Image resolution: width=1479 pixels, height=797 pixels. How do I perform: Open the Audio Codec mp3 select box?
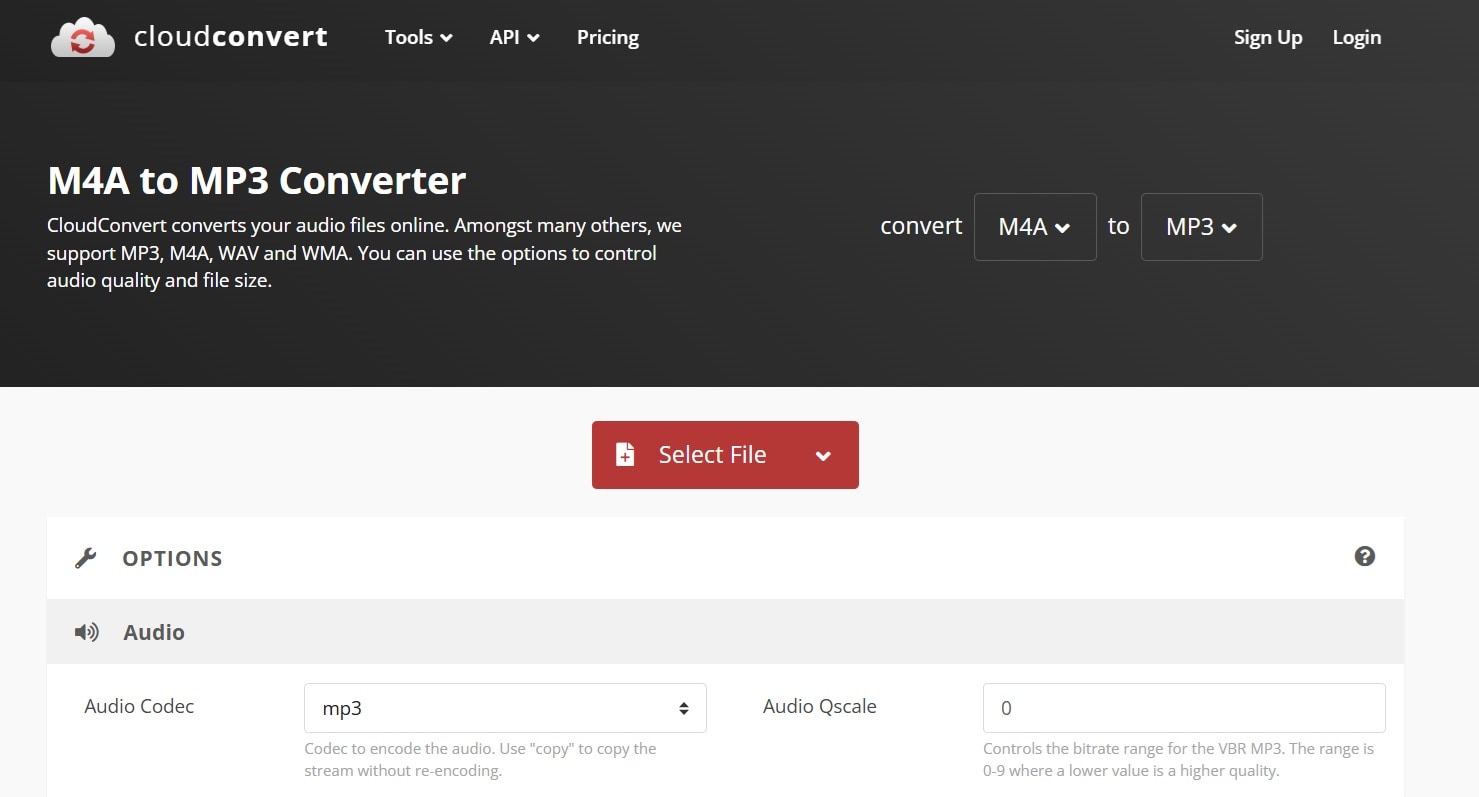(505, 708)
